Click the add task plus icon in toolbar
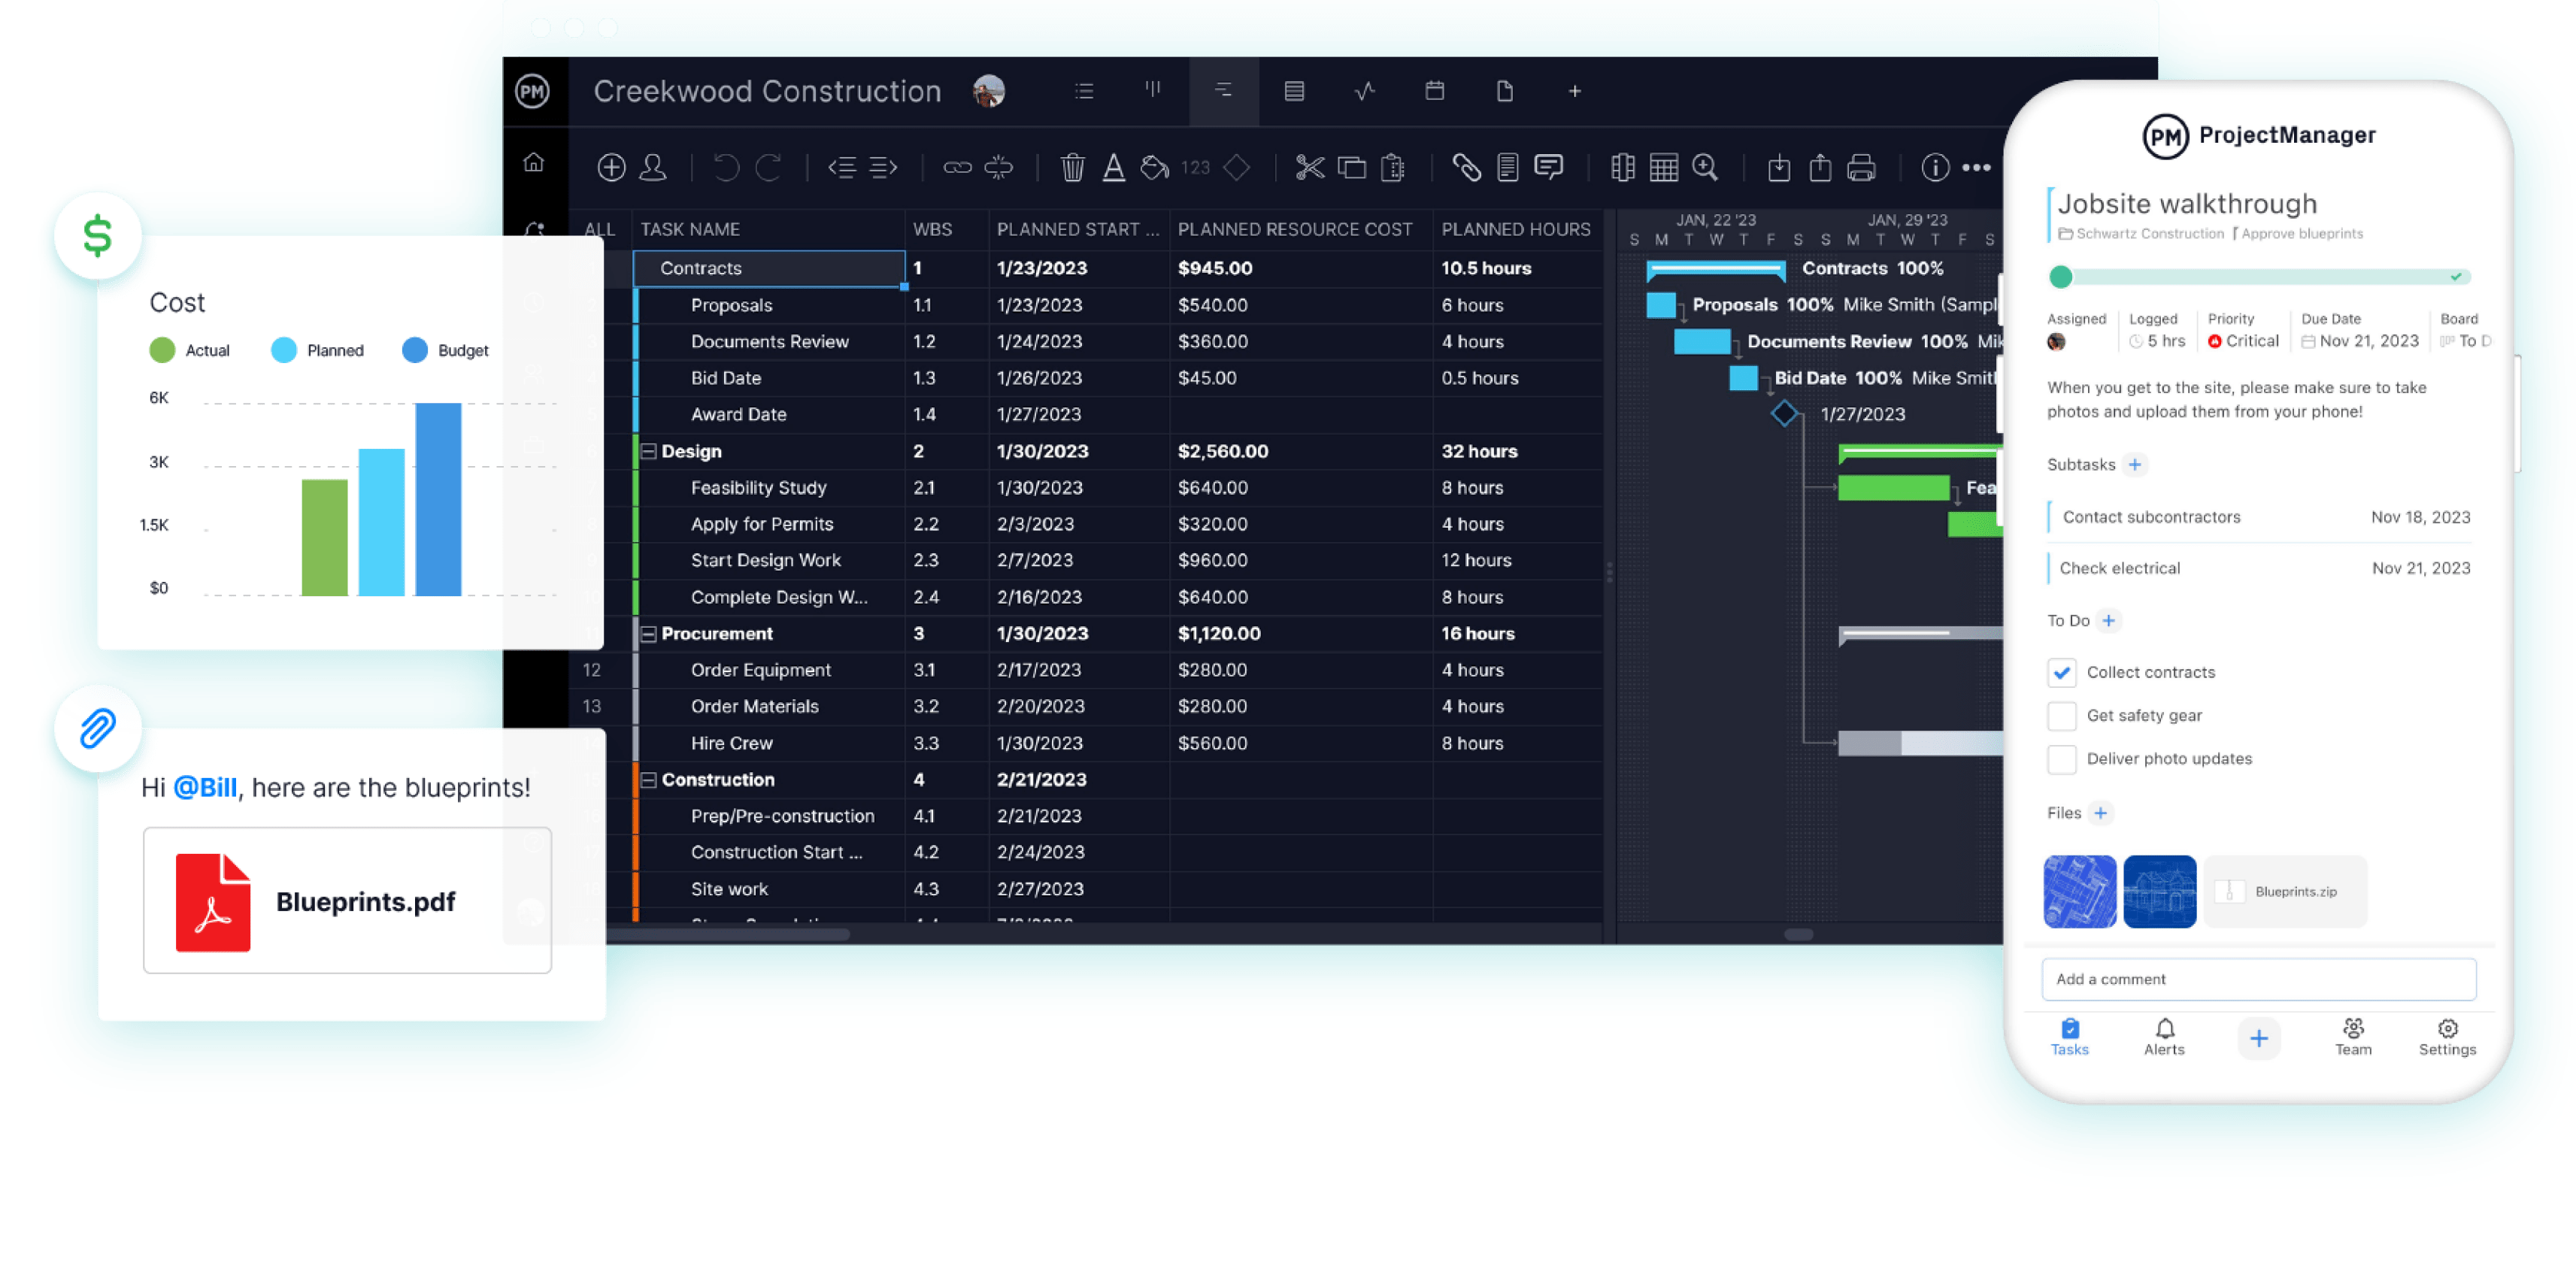 [611, 167]
